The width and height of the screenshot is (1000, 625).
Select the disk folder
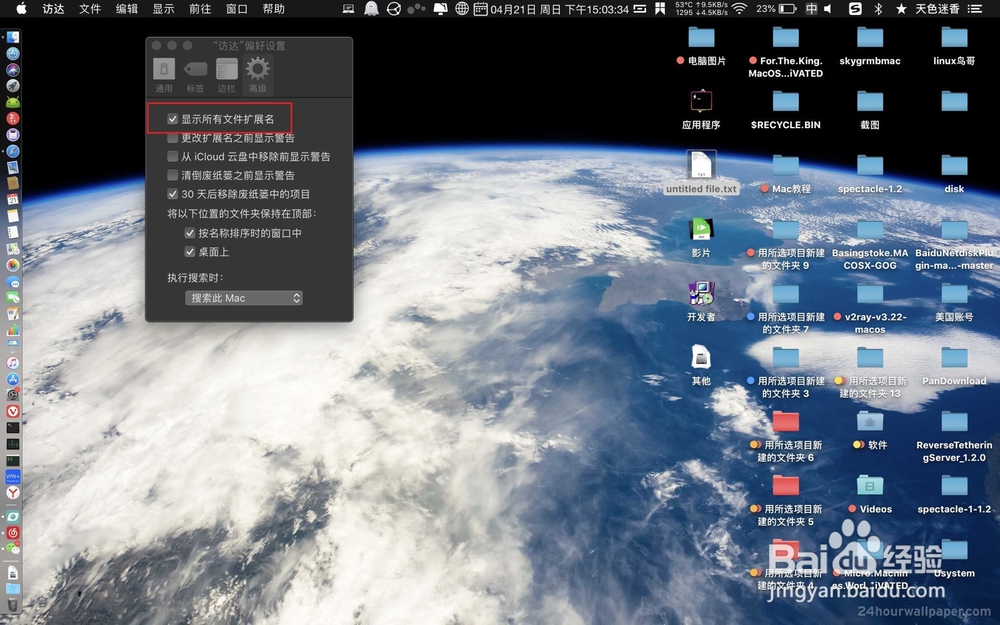coord(954,166)
